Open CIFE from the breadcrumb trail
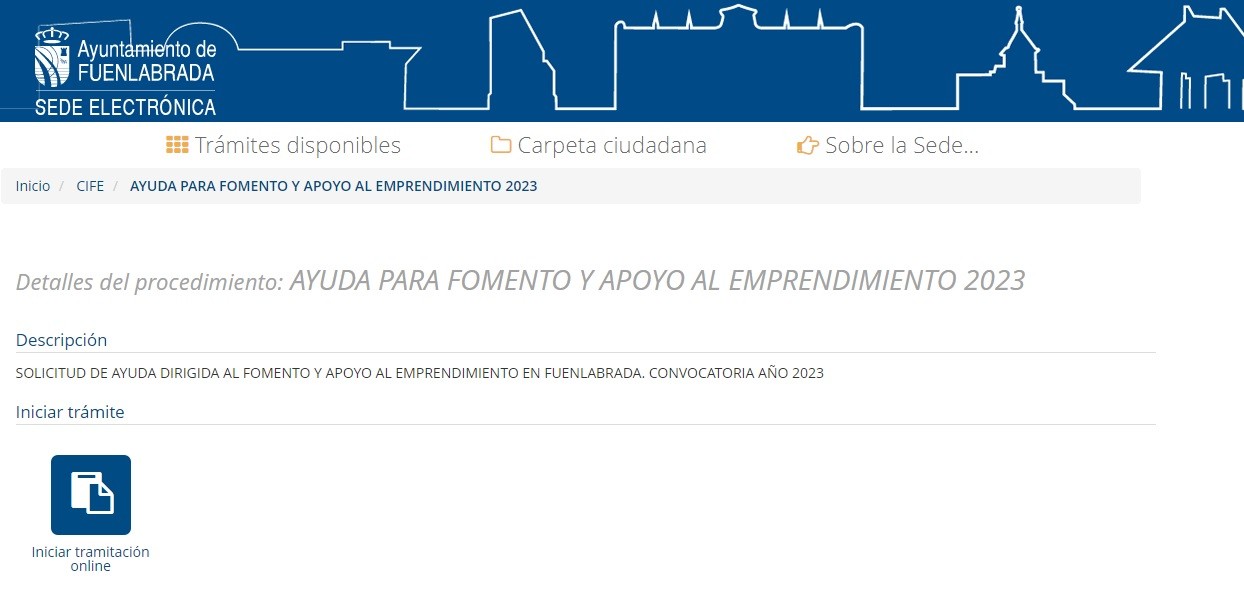 coord(90,185)
